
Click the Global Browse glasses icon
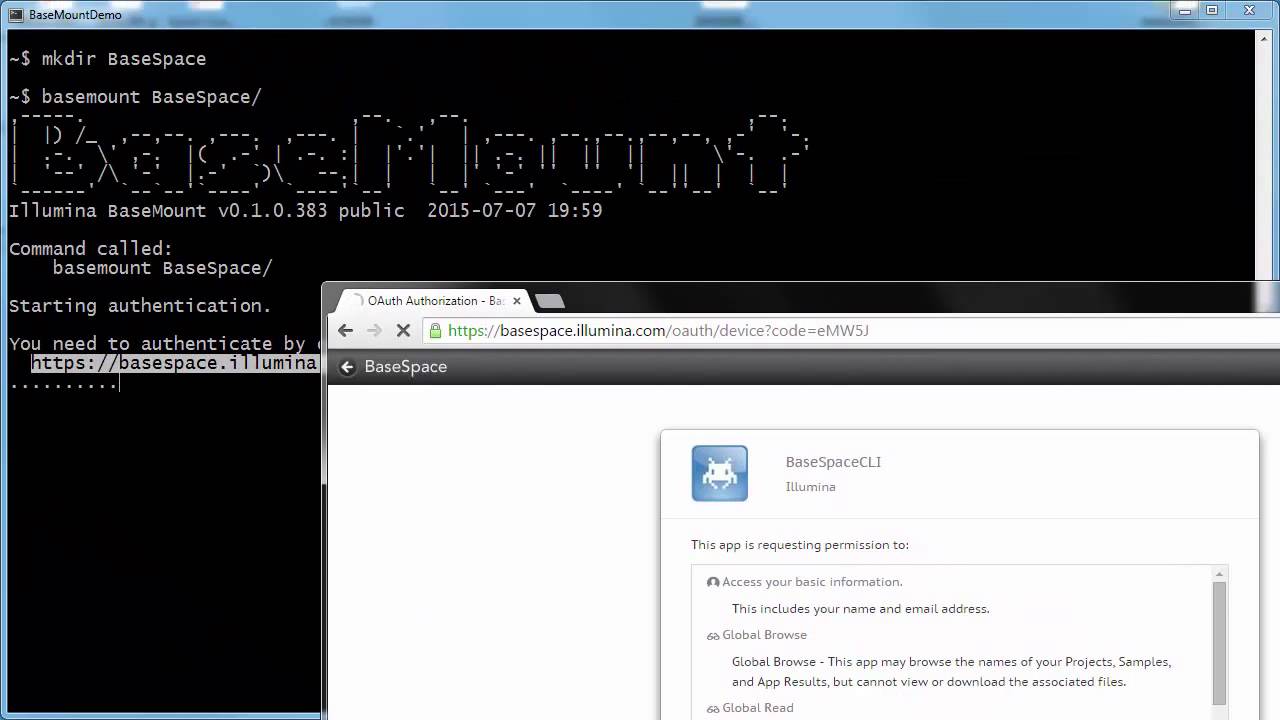click(713, 636)
